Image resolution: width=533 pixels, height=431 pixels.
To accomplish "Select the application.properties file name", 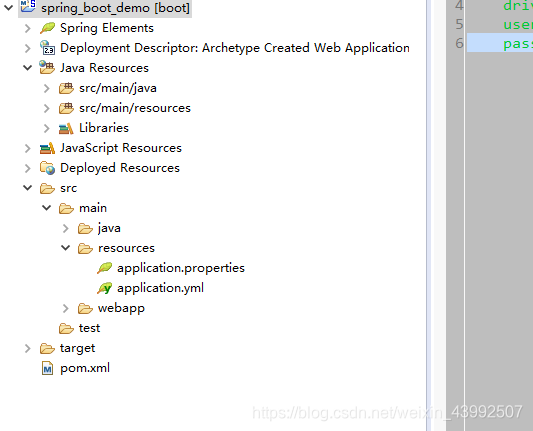I will pos(181,268).
